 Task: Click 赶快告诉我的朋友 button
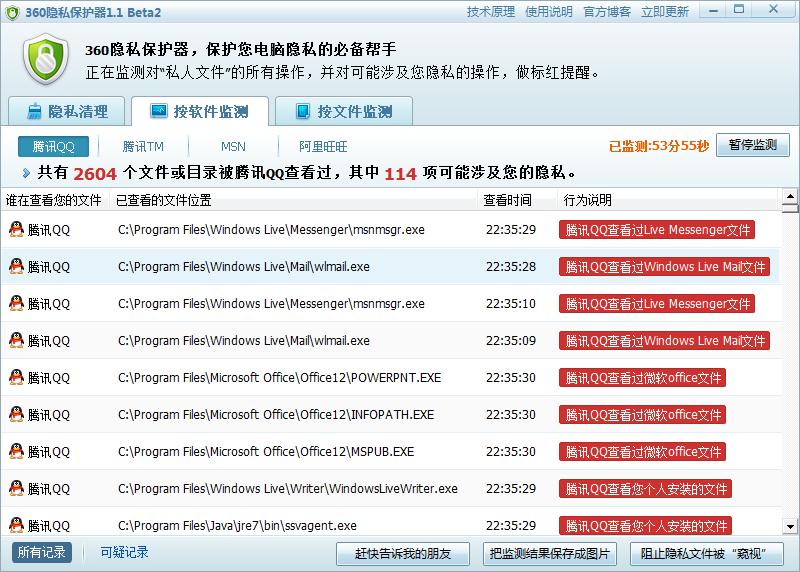click(x=403, y=554)
